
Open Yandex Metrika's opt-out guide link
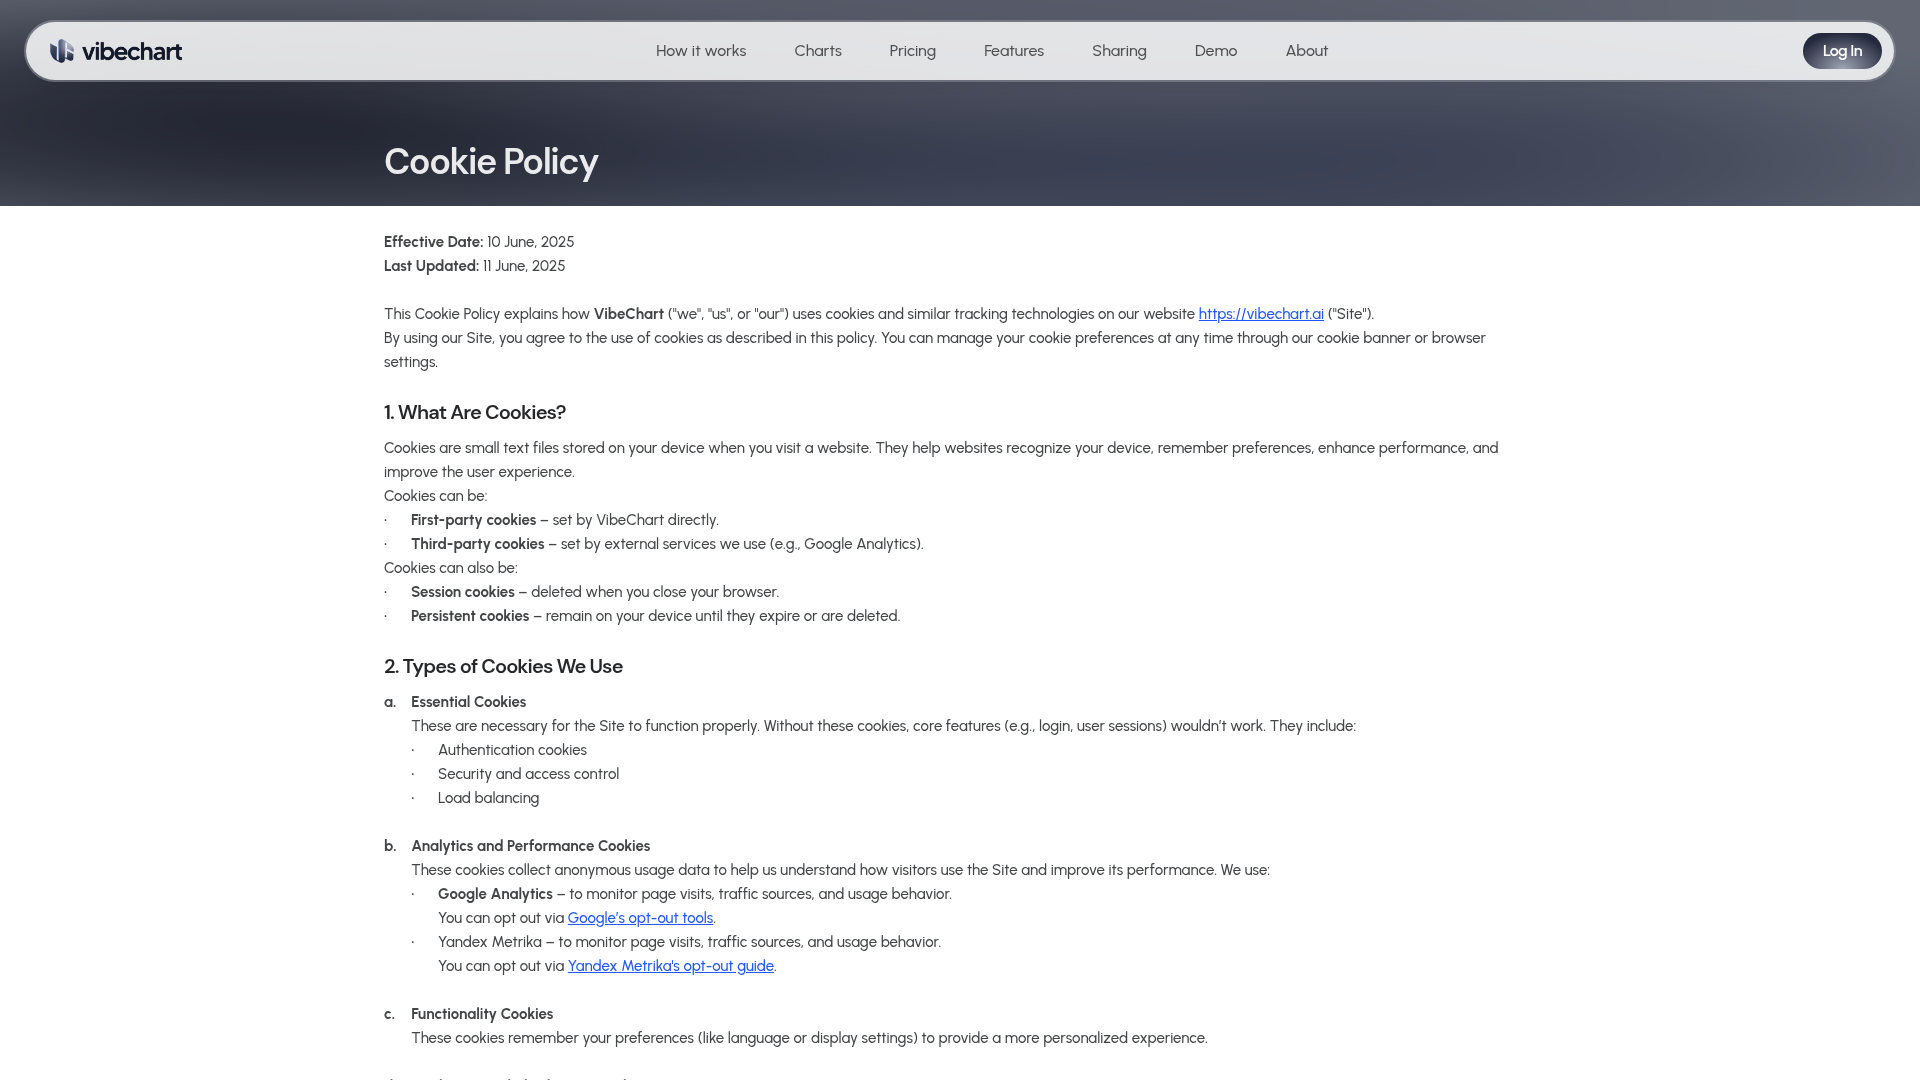pyautogui.click(x=670, y=966)
